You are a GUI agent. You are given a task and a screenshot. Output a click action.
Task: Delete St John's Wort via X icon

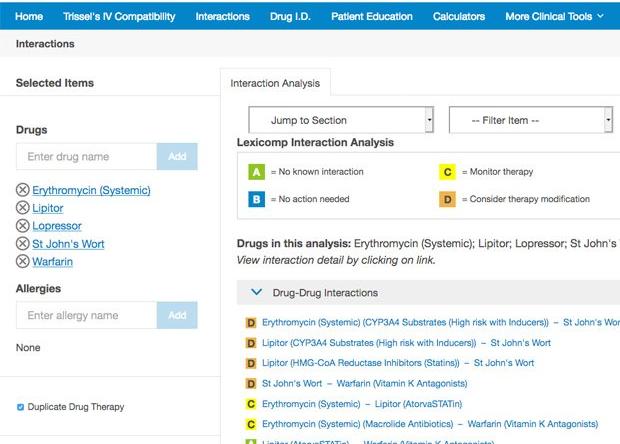[x=23, y=244]
